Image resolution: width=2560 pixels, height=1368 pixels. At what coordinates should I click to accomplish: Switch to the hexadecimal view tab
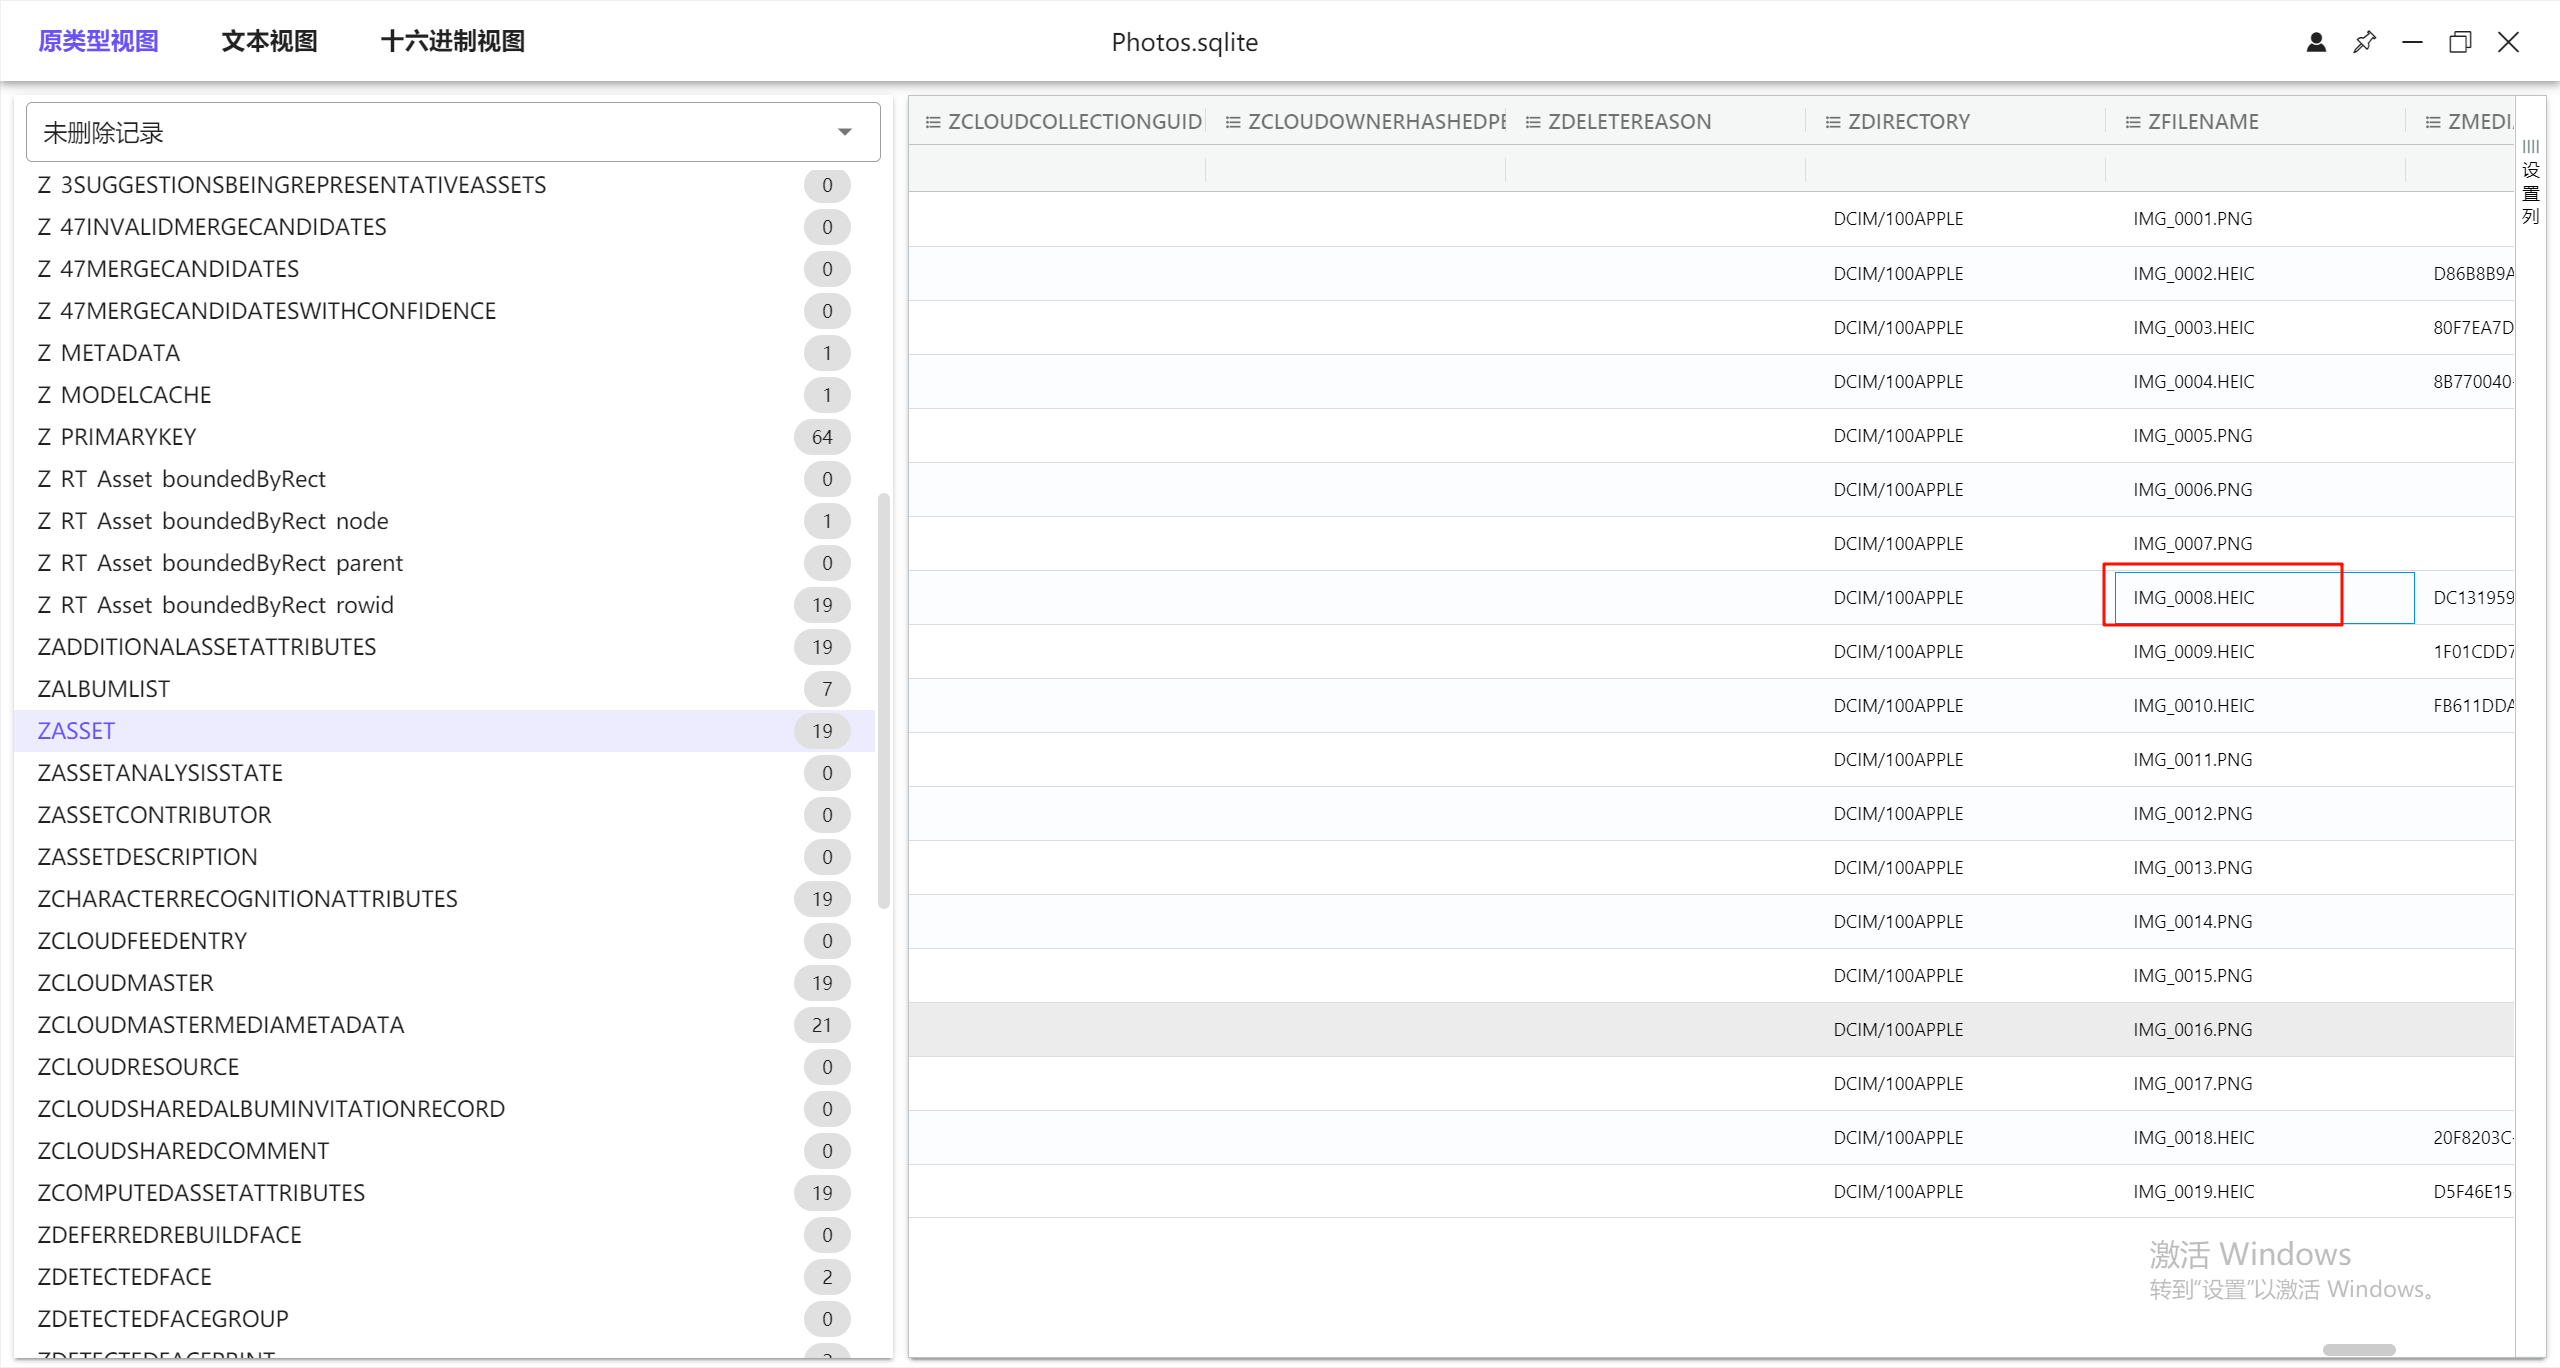pos(452,41)
